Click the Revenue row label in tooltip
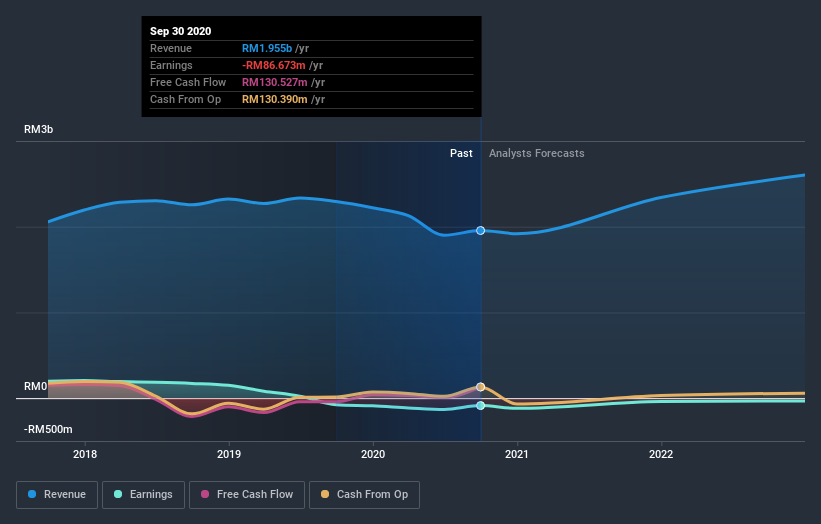This screenshot has height=524, width=821. [x=171, y=48]
